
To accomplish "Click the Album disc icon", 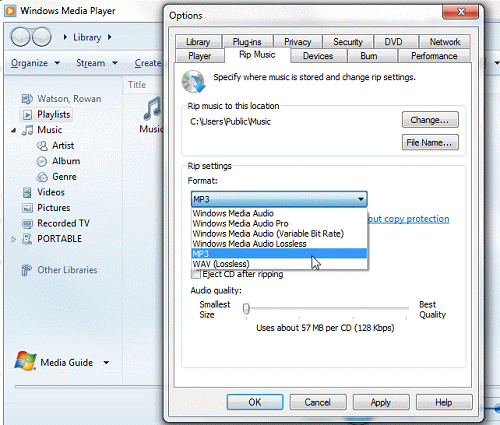I will click(42, 161).
